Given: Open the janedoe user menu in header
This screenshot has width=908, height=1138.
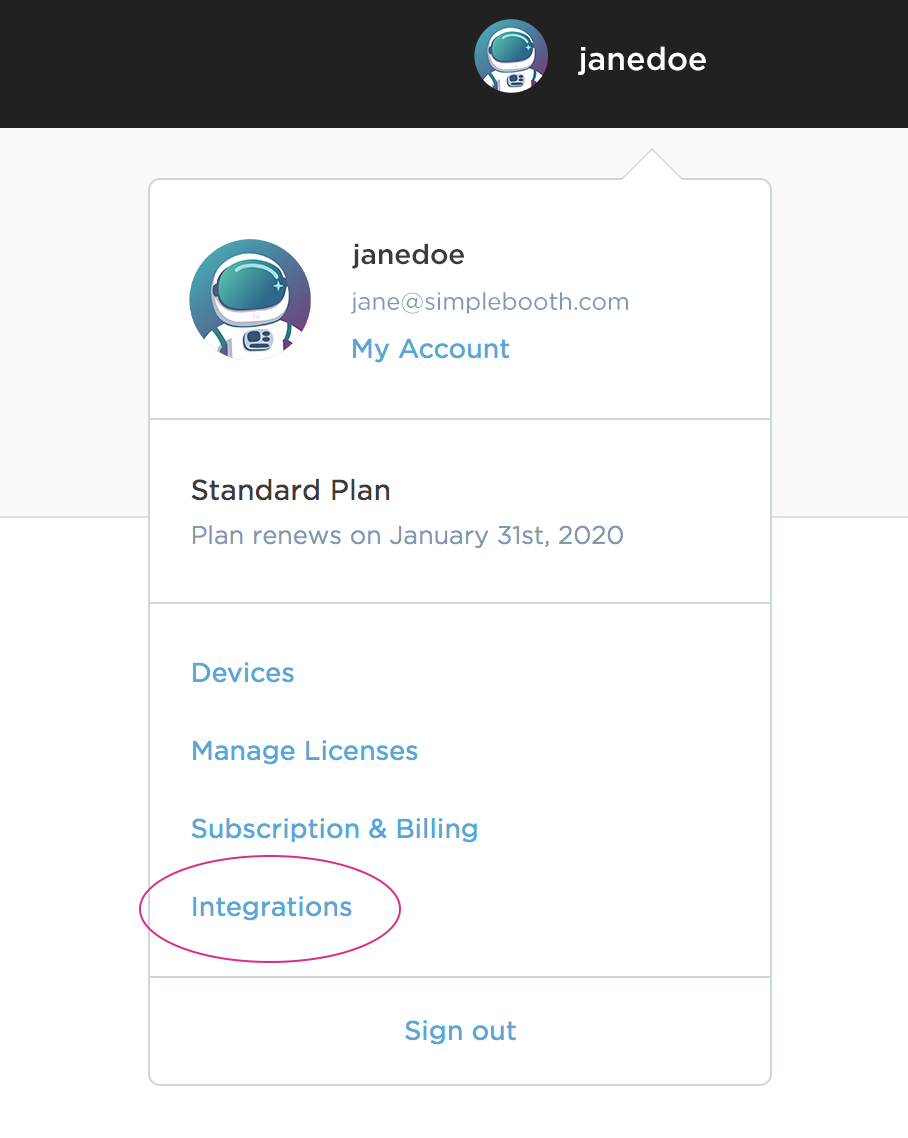Looking at the screenshot, I should (x=641, y=60).
